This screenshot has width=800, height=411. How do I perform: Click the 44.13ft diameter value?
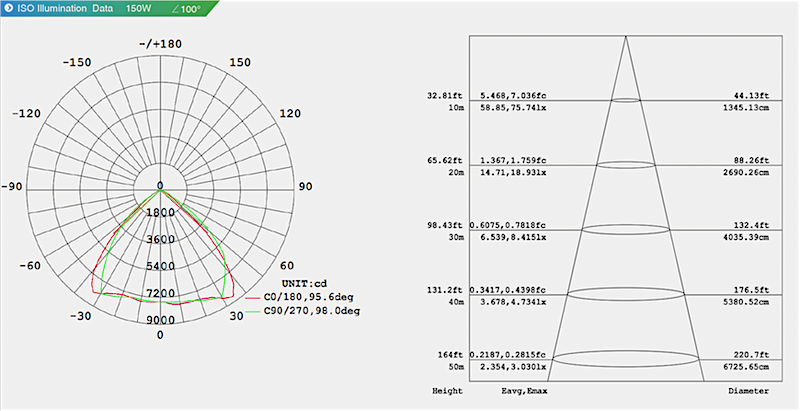point(752,95)
